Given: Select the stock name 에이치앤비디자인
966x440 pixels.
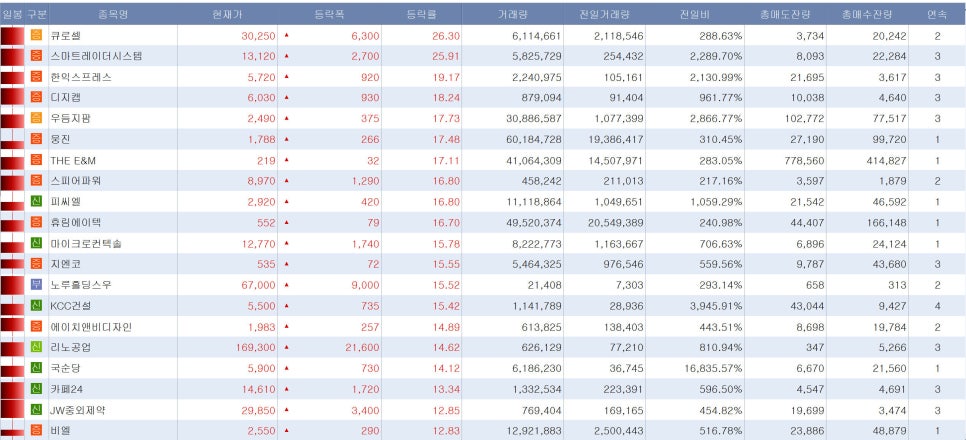Looking at the screenshot, I should click(91, 327).
